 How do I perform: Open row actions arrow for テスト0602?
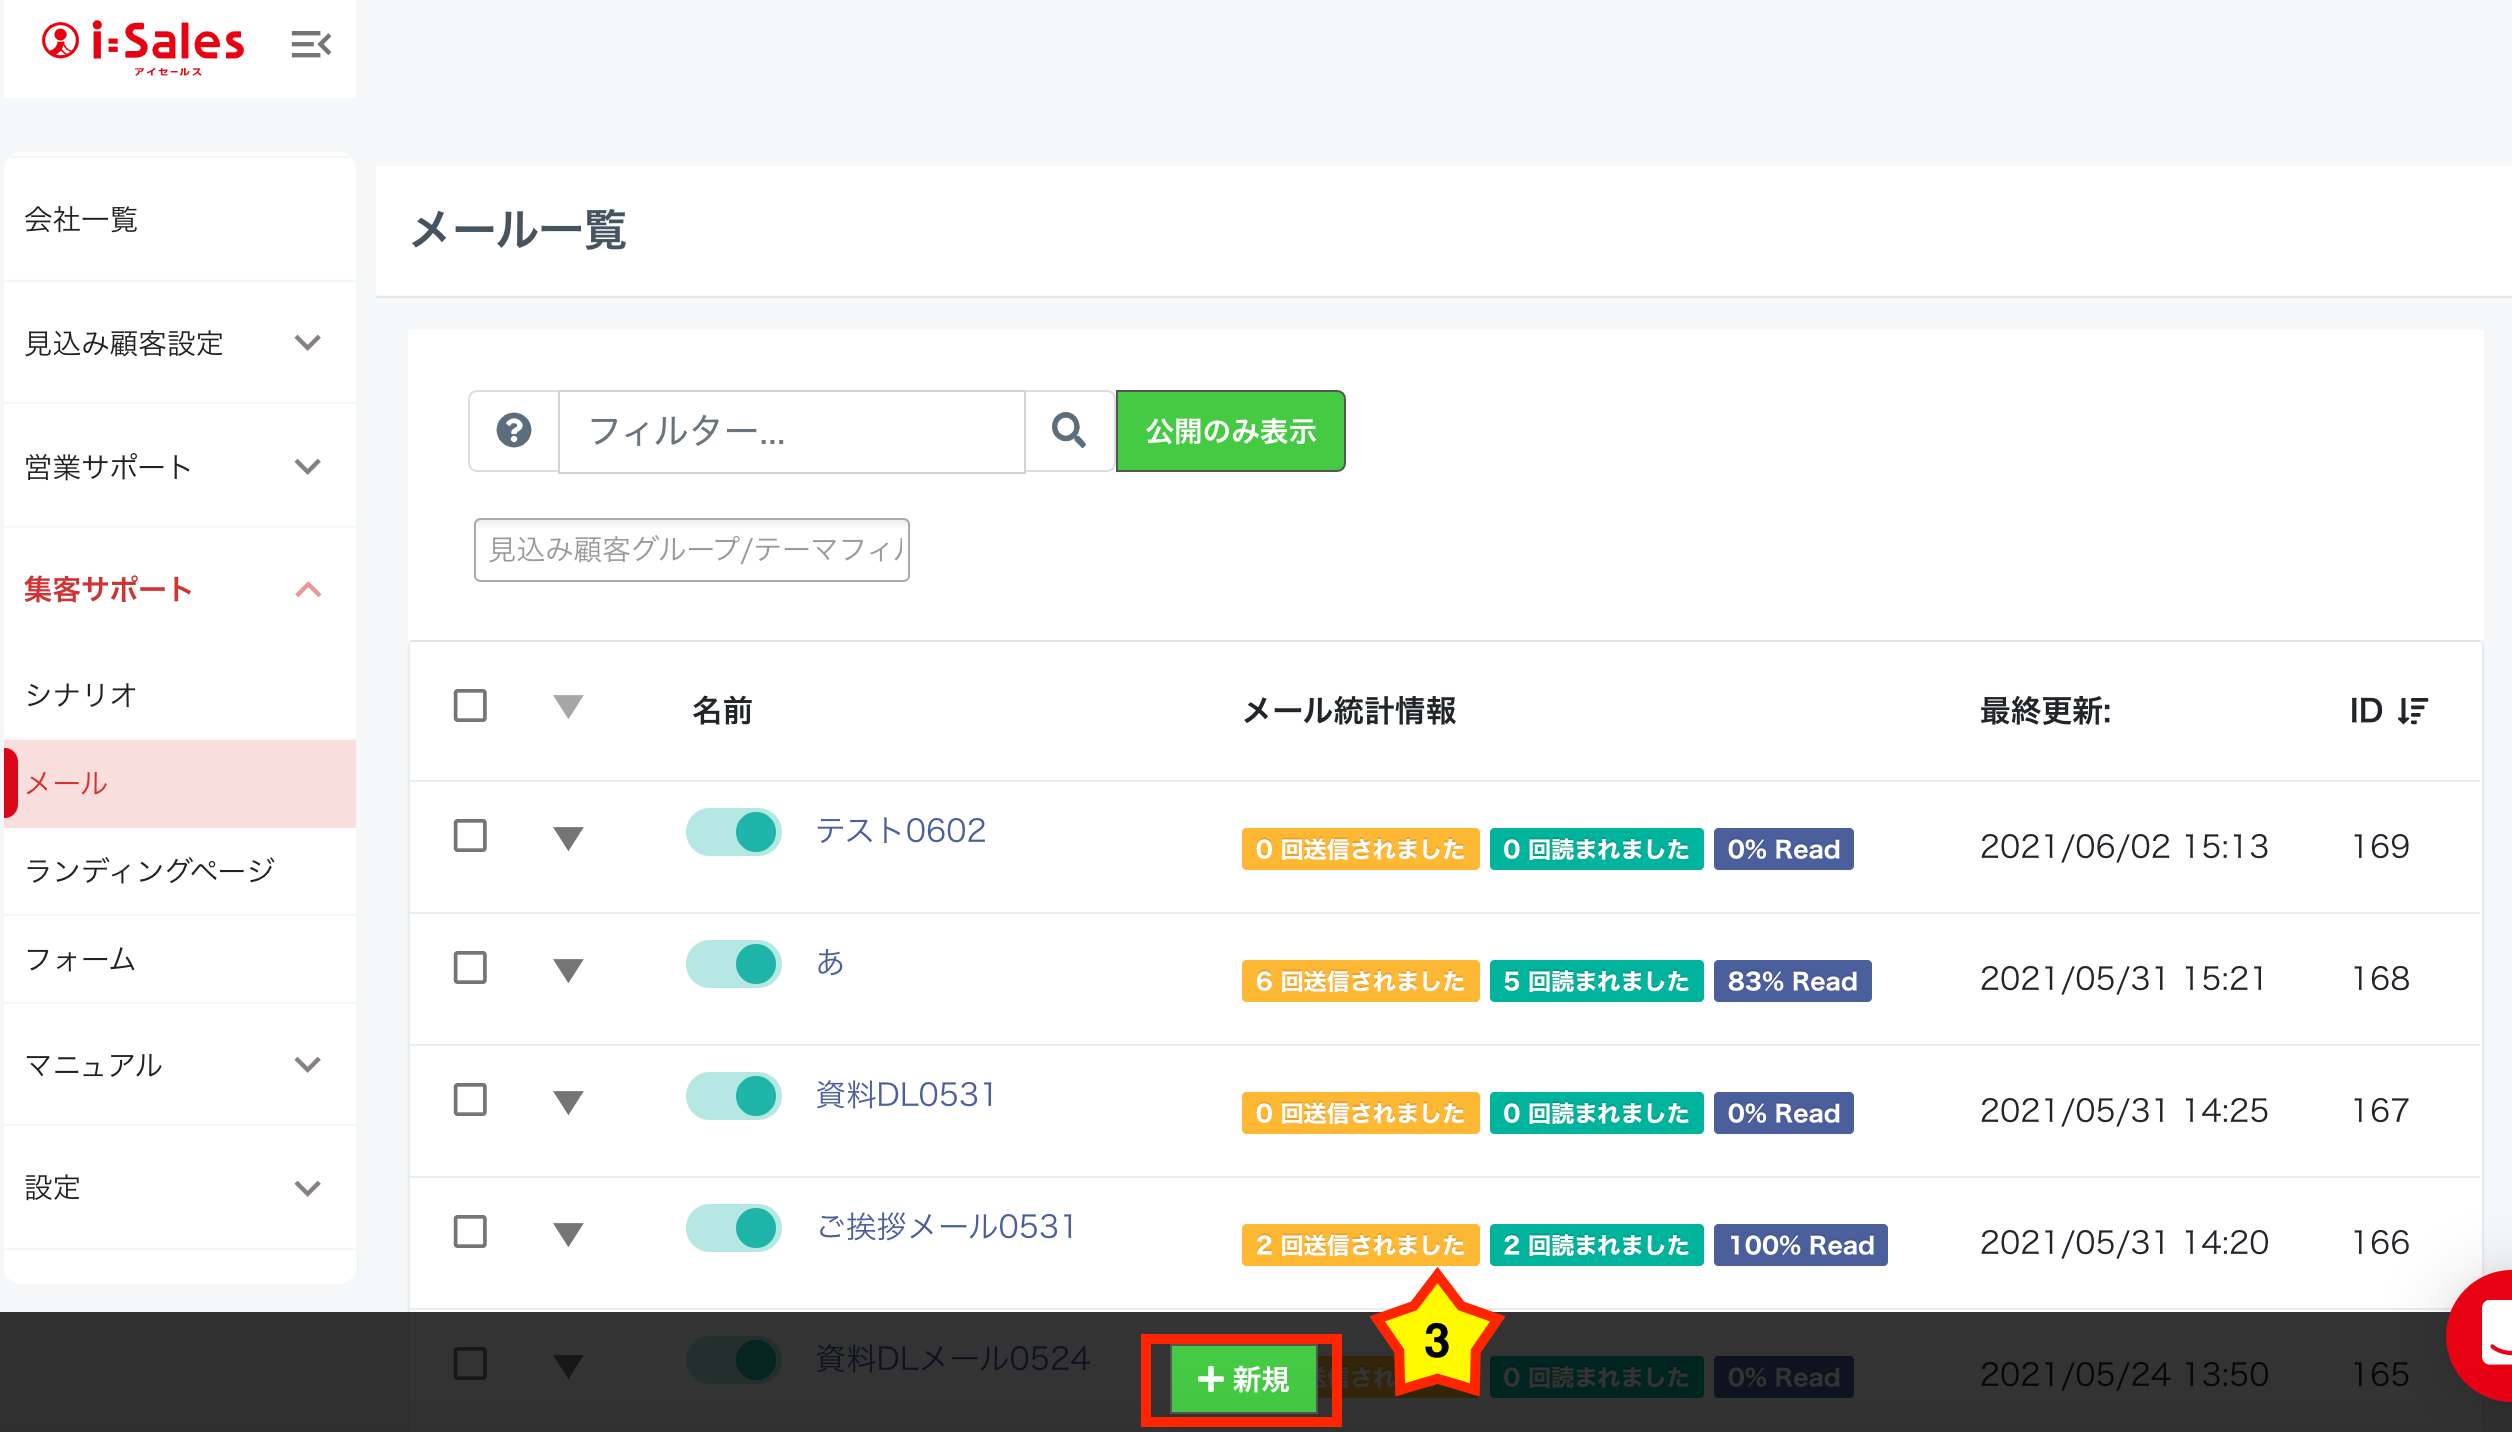tap(568, 838)
